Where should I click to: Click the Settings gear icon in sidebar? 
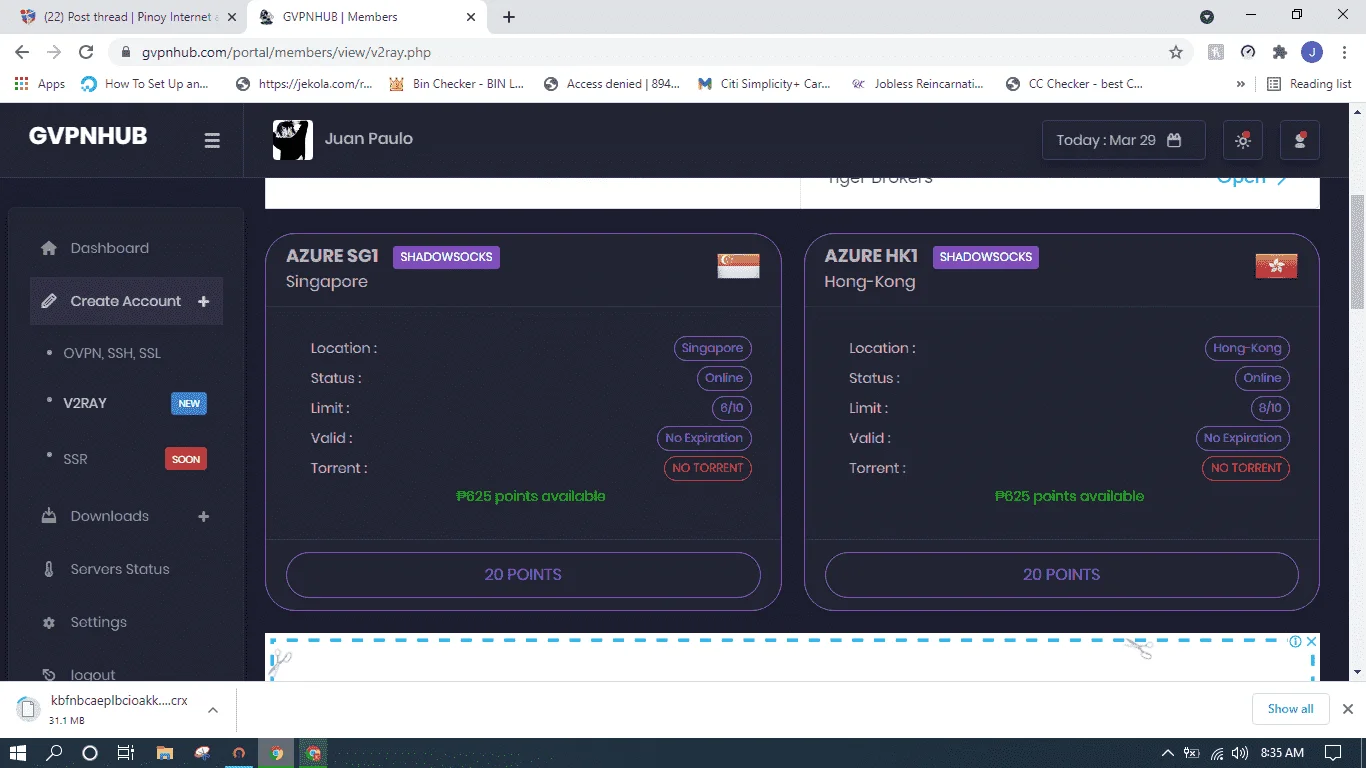coord(49,622)
